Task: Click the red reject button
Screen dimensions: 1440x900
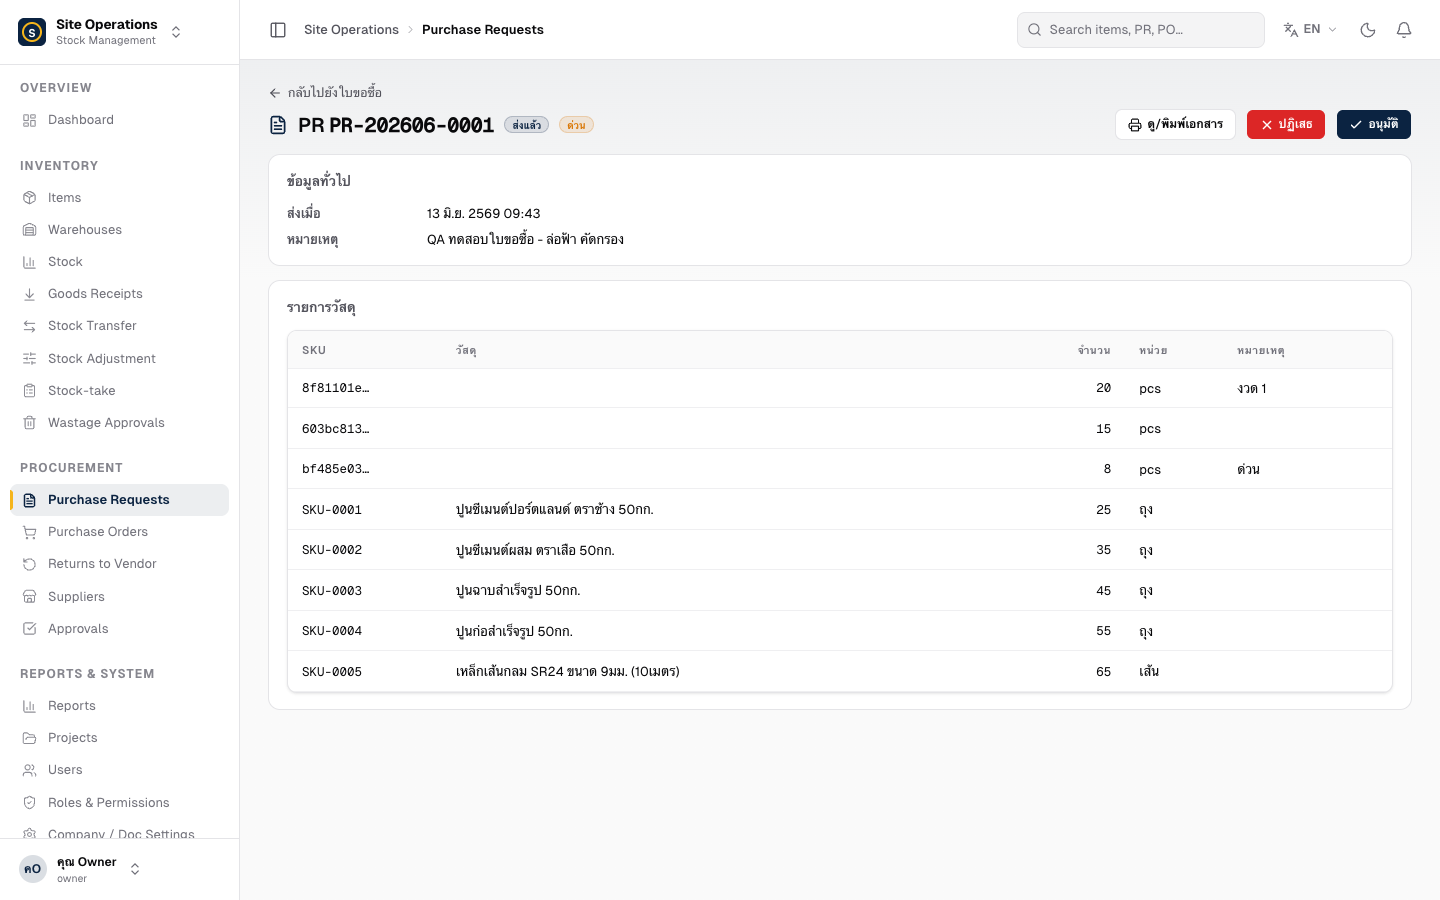Action: 1285,125
